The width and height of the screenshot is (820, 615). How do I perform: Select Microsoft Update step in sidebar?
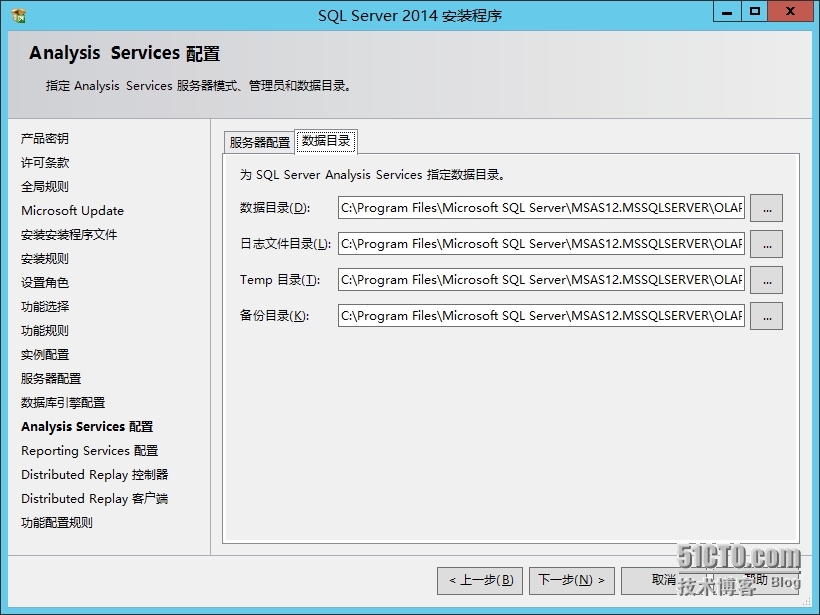(73, 211)
